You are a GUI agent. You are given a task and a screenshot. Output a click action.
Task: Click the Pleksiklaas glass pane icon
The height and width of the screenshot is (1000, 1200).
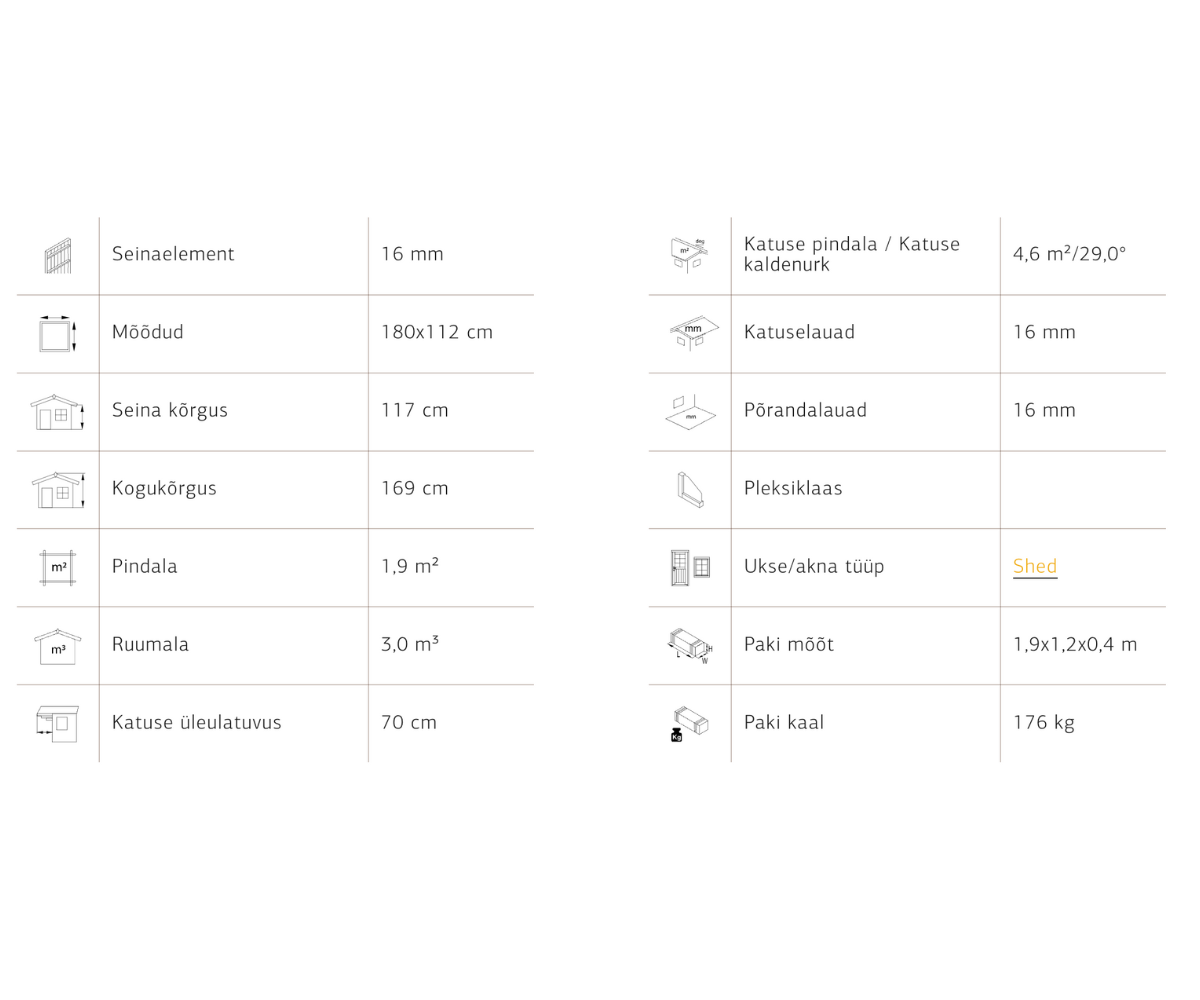pos(690,490)
